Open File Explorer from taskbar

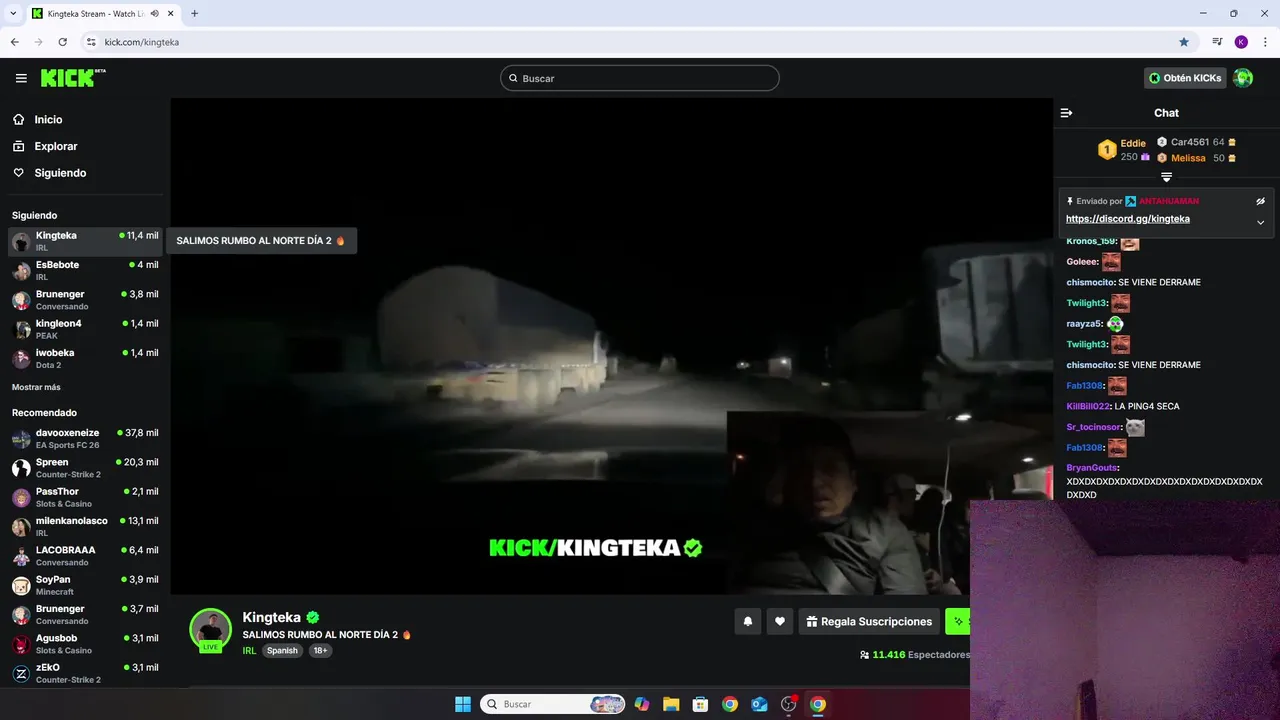(671, 704)
